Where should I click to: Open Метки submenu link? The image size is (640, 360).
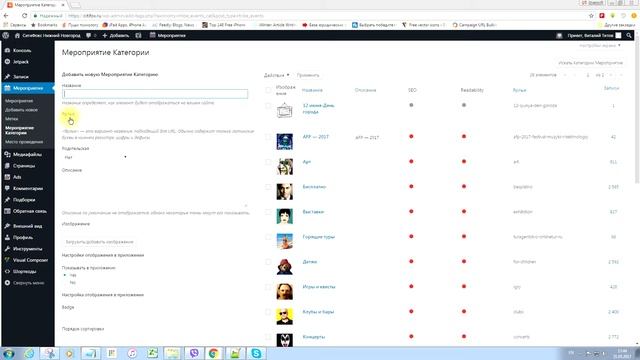(12, 119)
